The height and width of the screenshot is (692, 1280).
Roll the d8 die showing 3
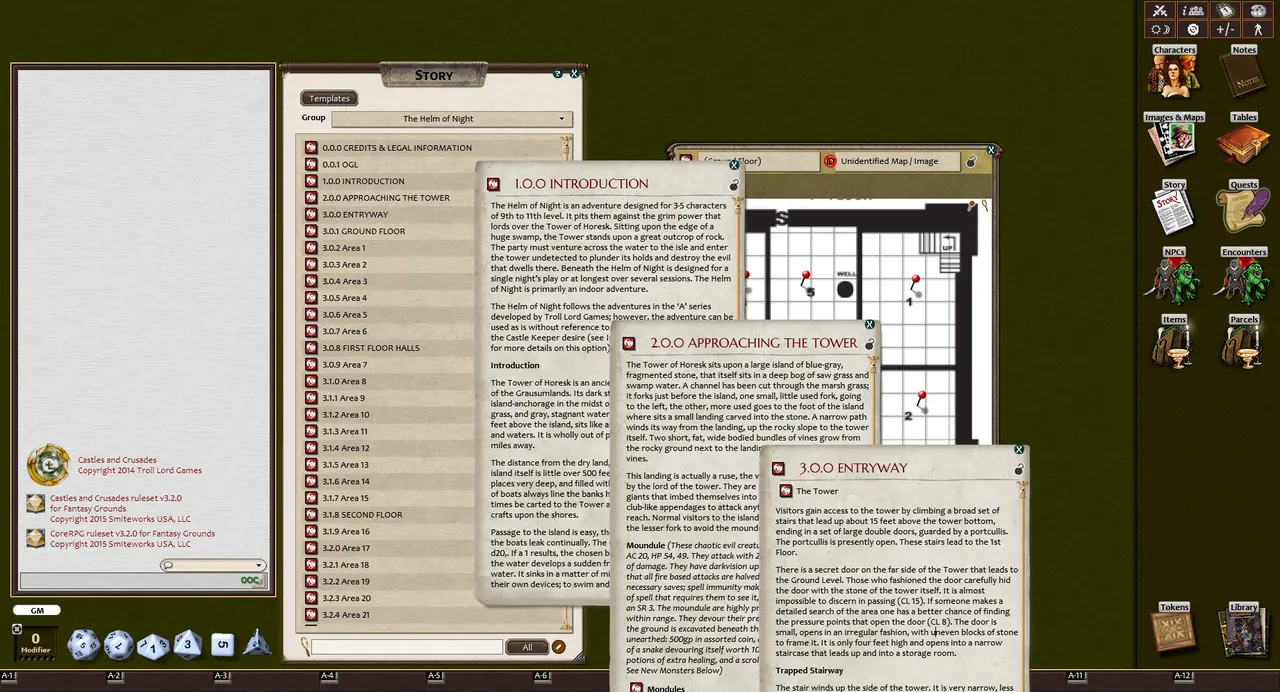188,645
